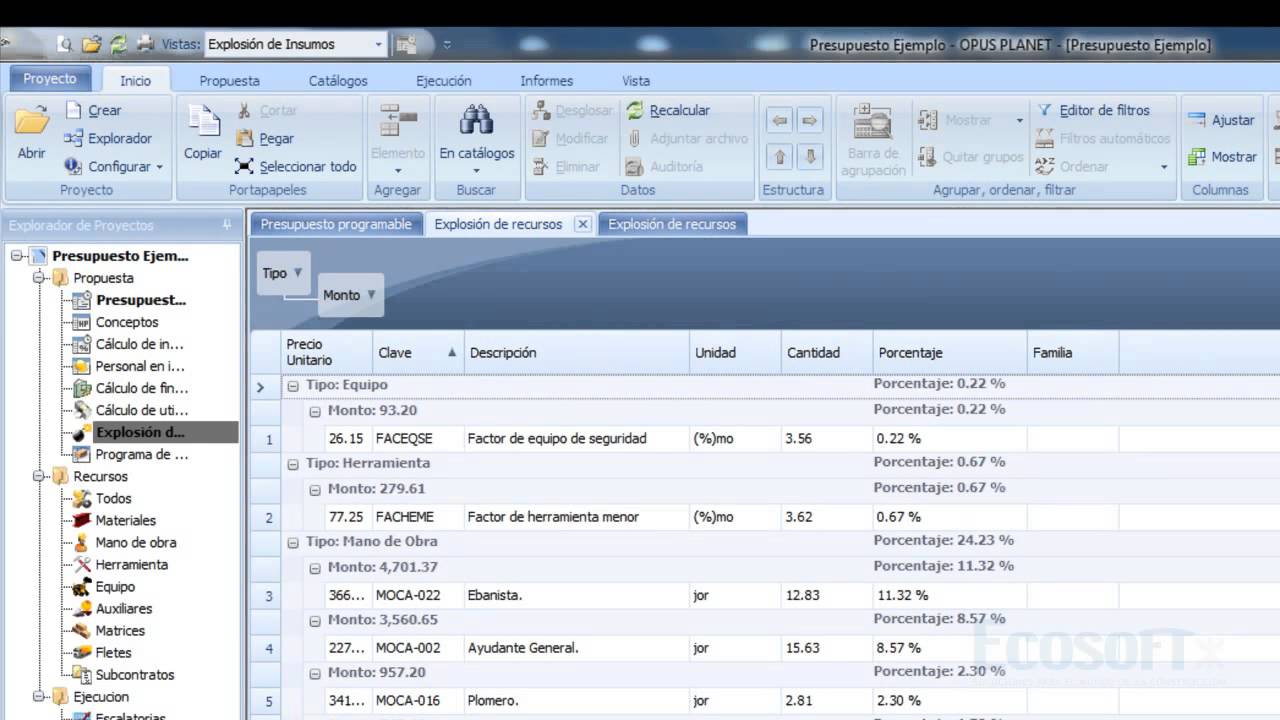Screen dimensions: 1280x720
Task: Click the Ebanista. description cell
Action: point(577,595)
